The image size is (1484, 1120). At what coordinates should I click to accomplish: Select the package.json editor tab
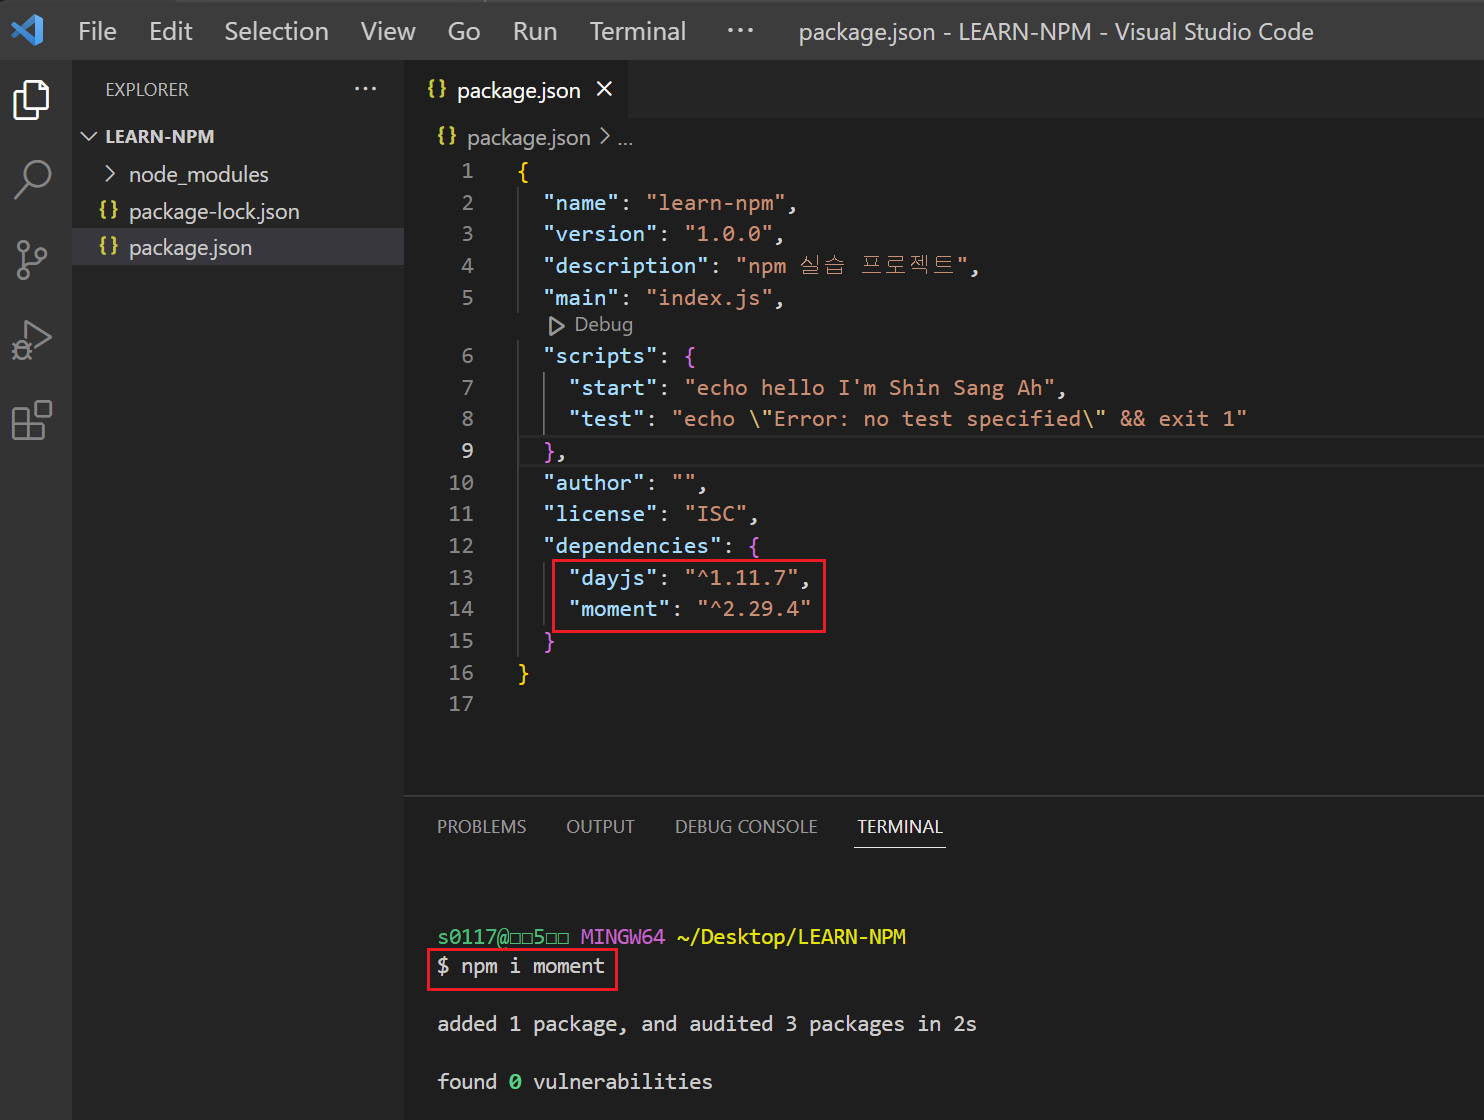tap(517, 90)
